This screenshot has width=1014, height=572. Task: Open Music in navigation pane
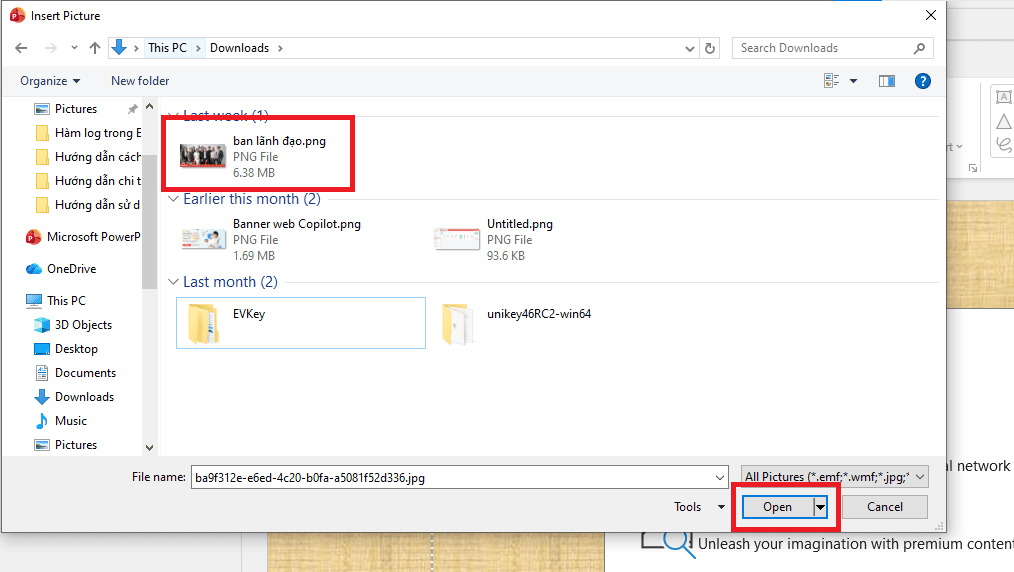tap(61, 421)
